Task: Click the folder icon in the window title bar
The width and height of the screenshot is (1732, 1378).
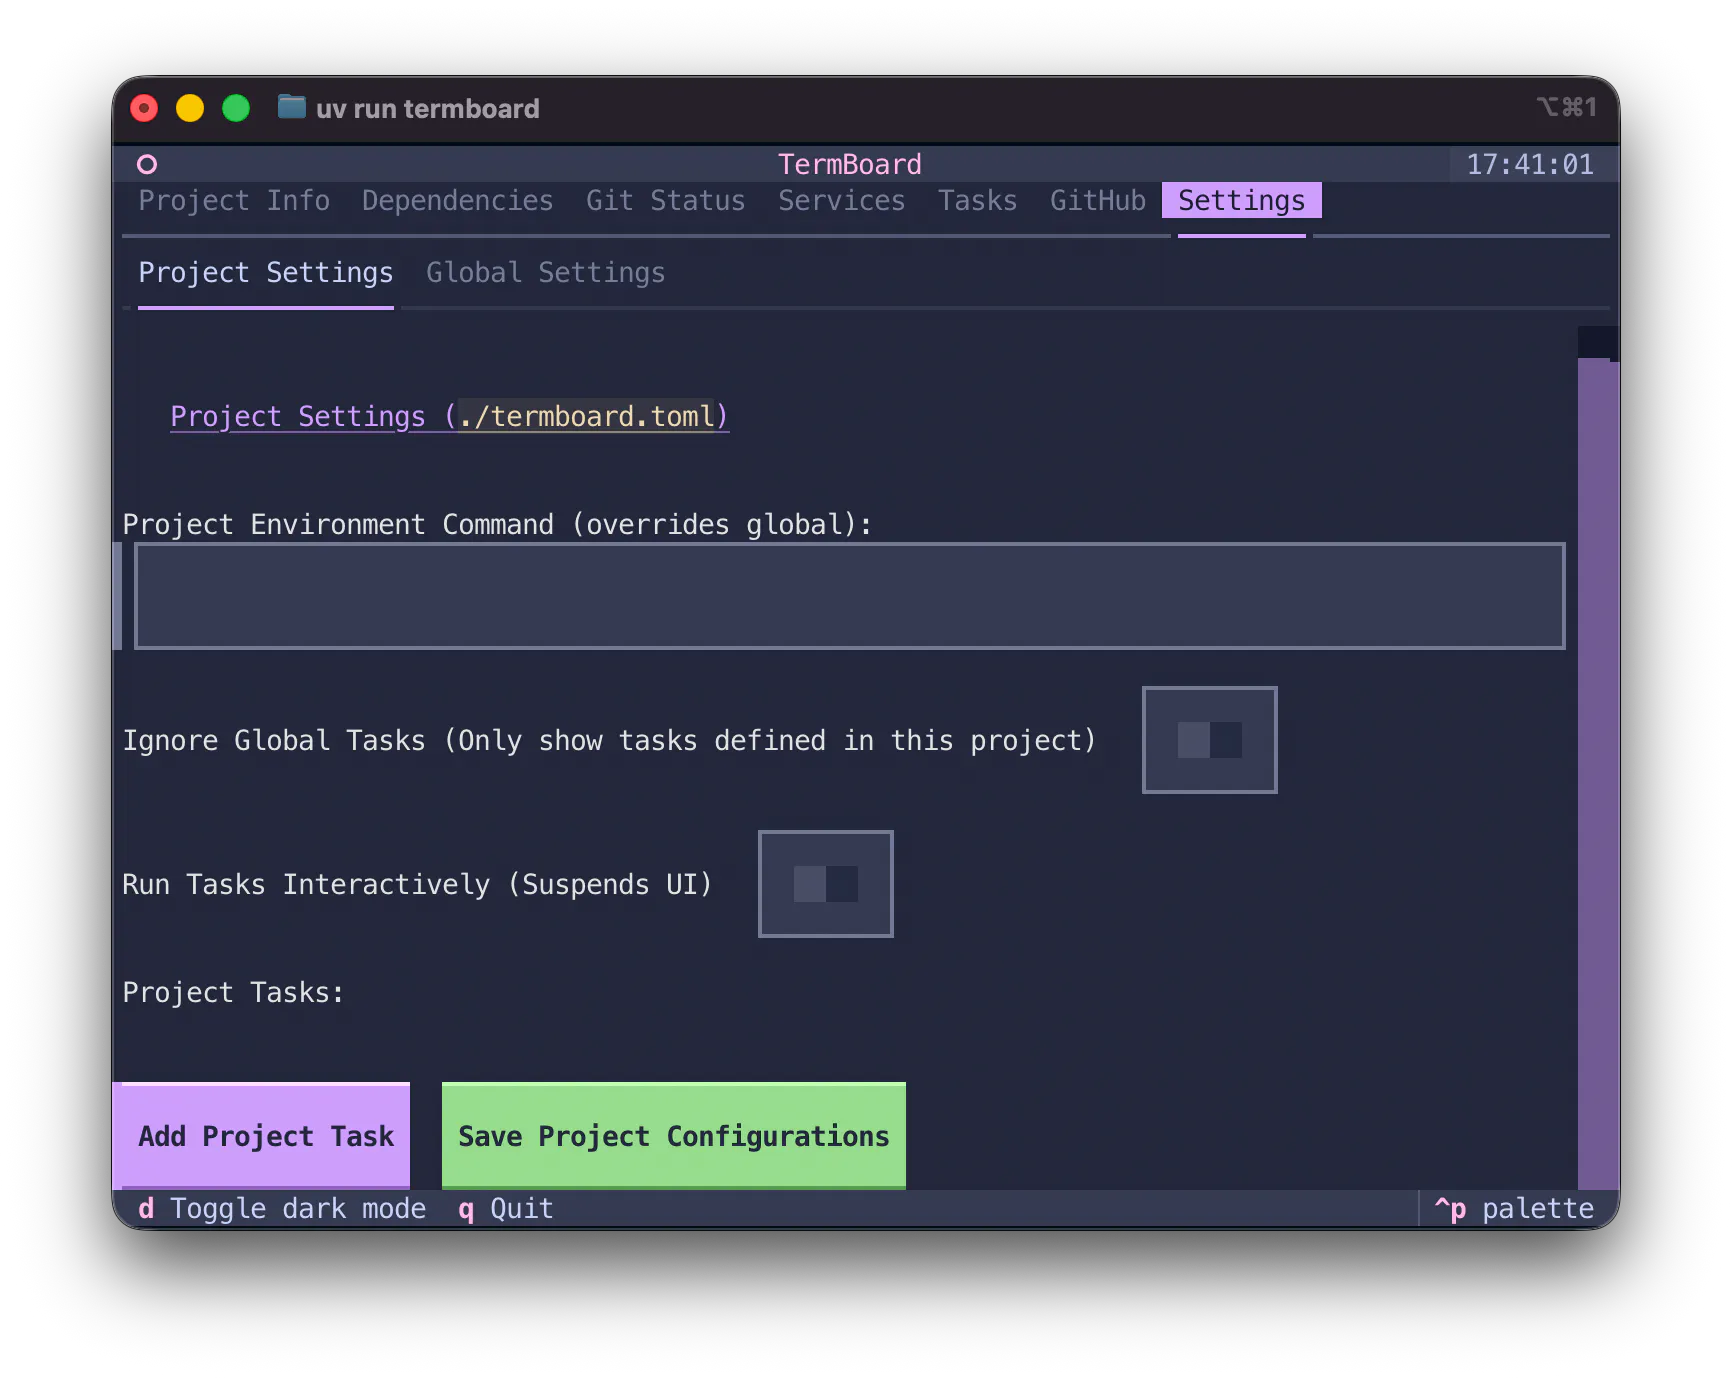Action: coord(291,107)
